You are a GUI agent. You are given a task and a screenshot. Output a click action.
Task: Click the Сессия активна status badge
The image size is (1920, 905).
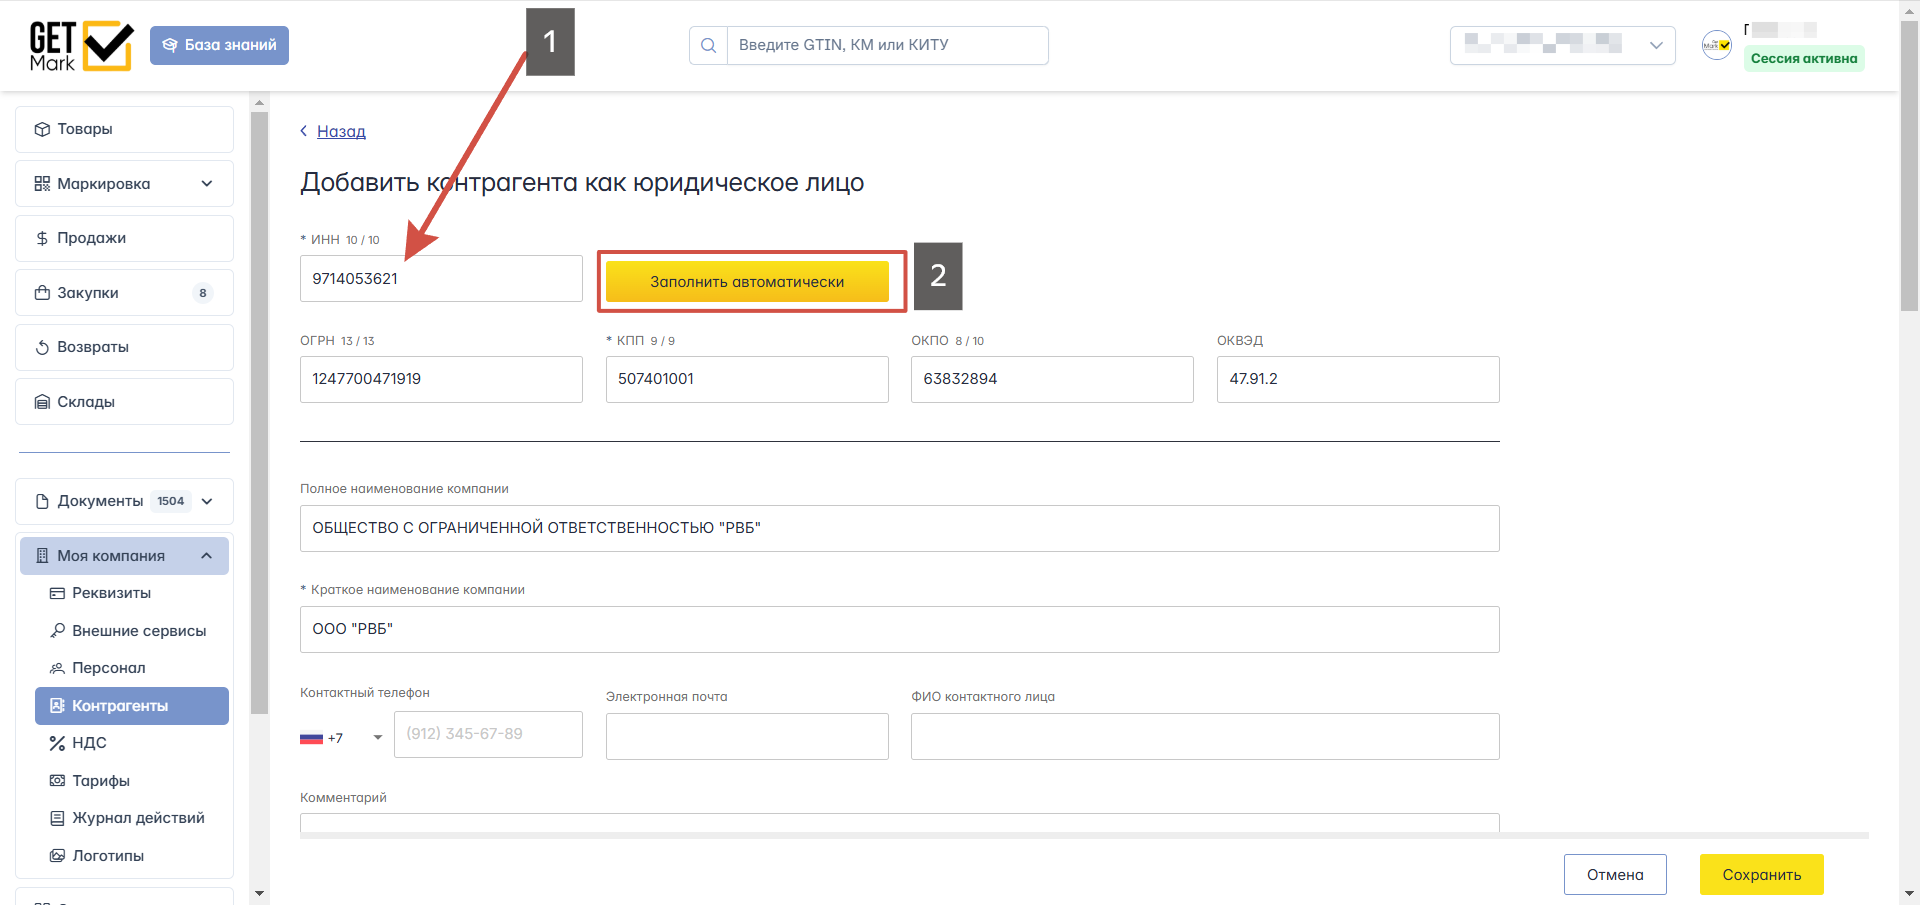coord(1804,58)
